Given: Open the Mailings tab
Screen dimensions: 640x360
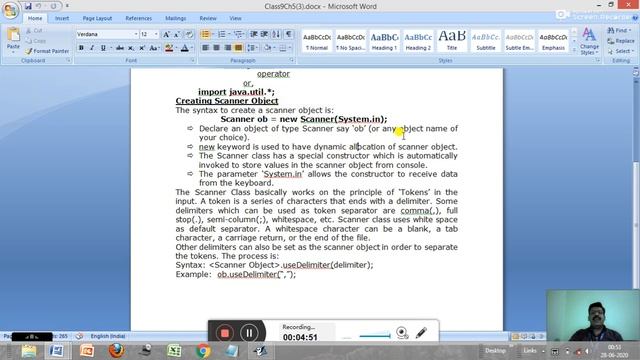Looking at the screenshot, I should point(176,18).
